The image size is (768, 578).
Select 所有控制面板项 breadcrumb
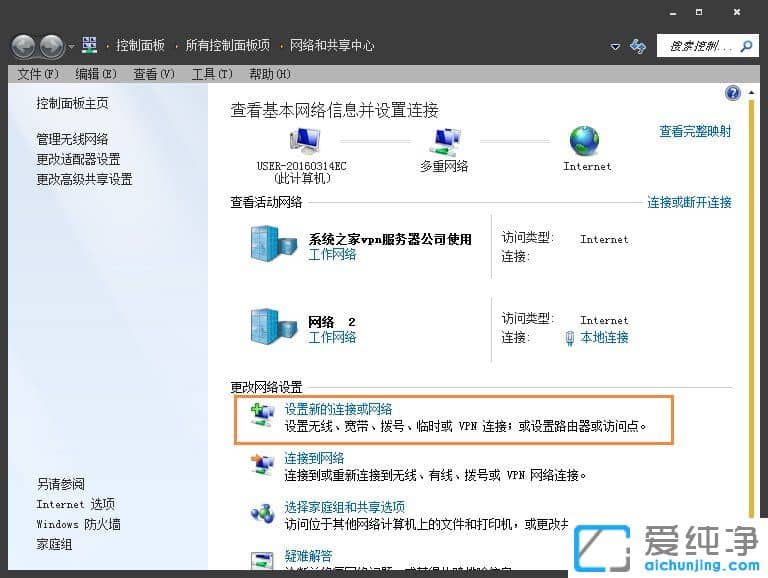(227, 46)
